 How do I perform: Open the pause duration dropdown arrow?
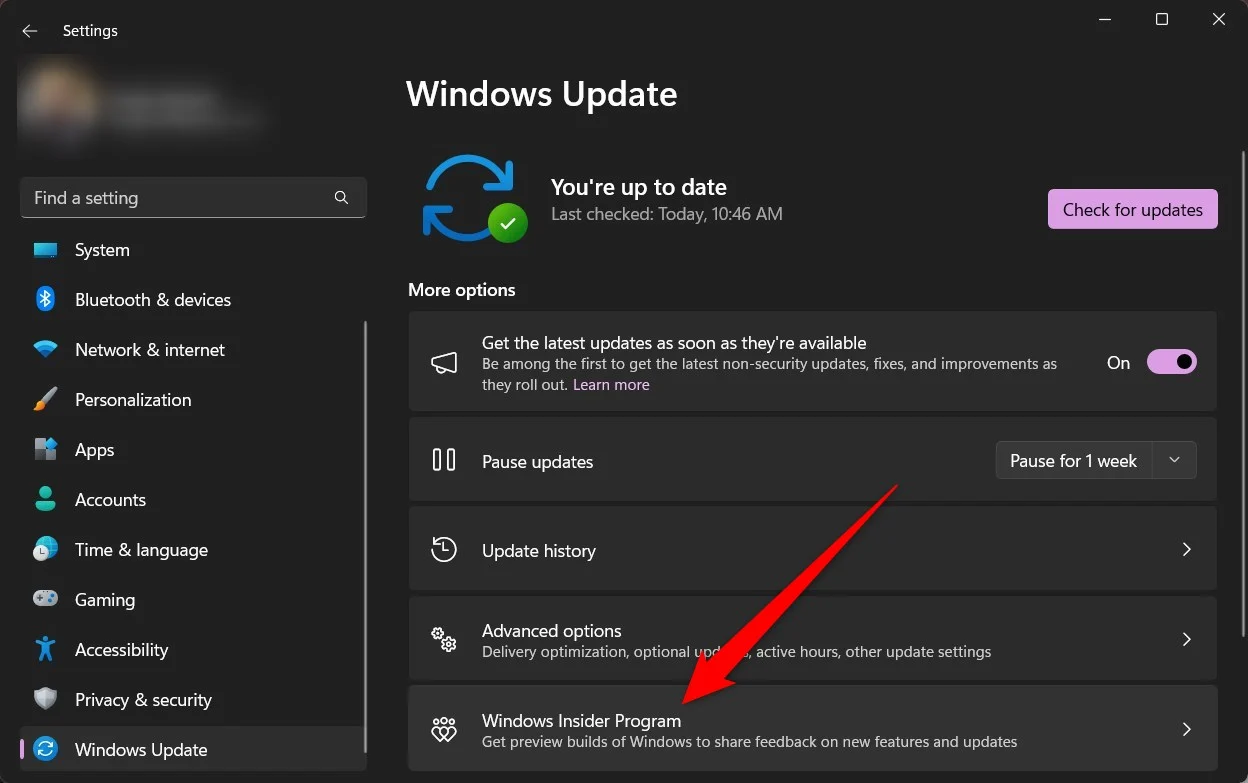click(x=1175, y=460)
